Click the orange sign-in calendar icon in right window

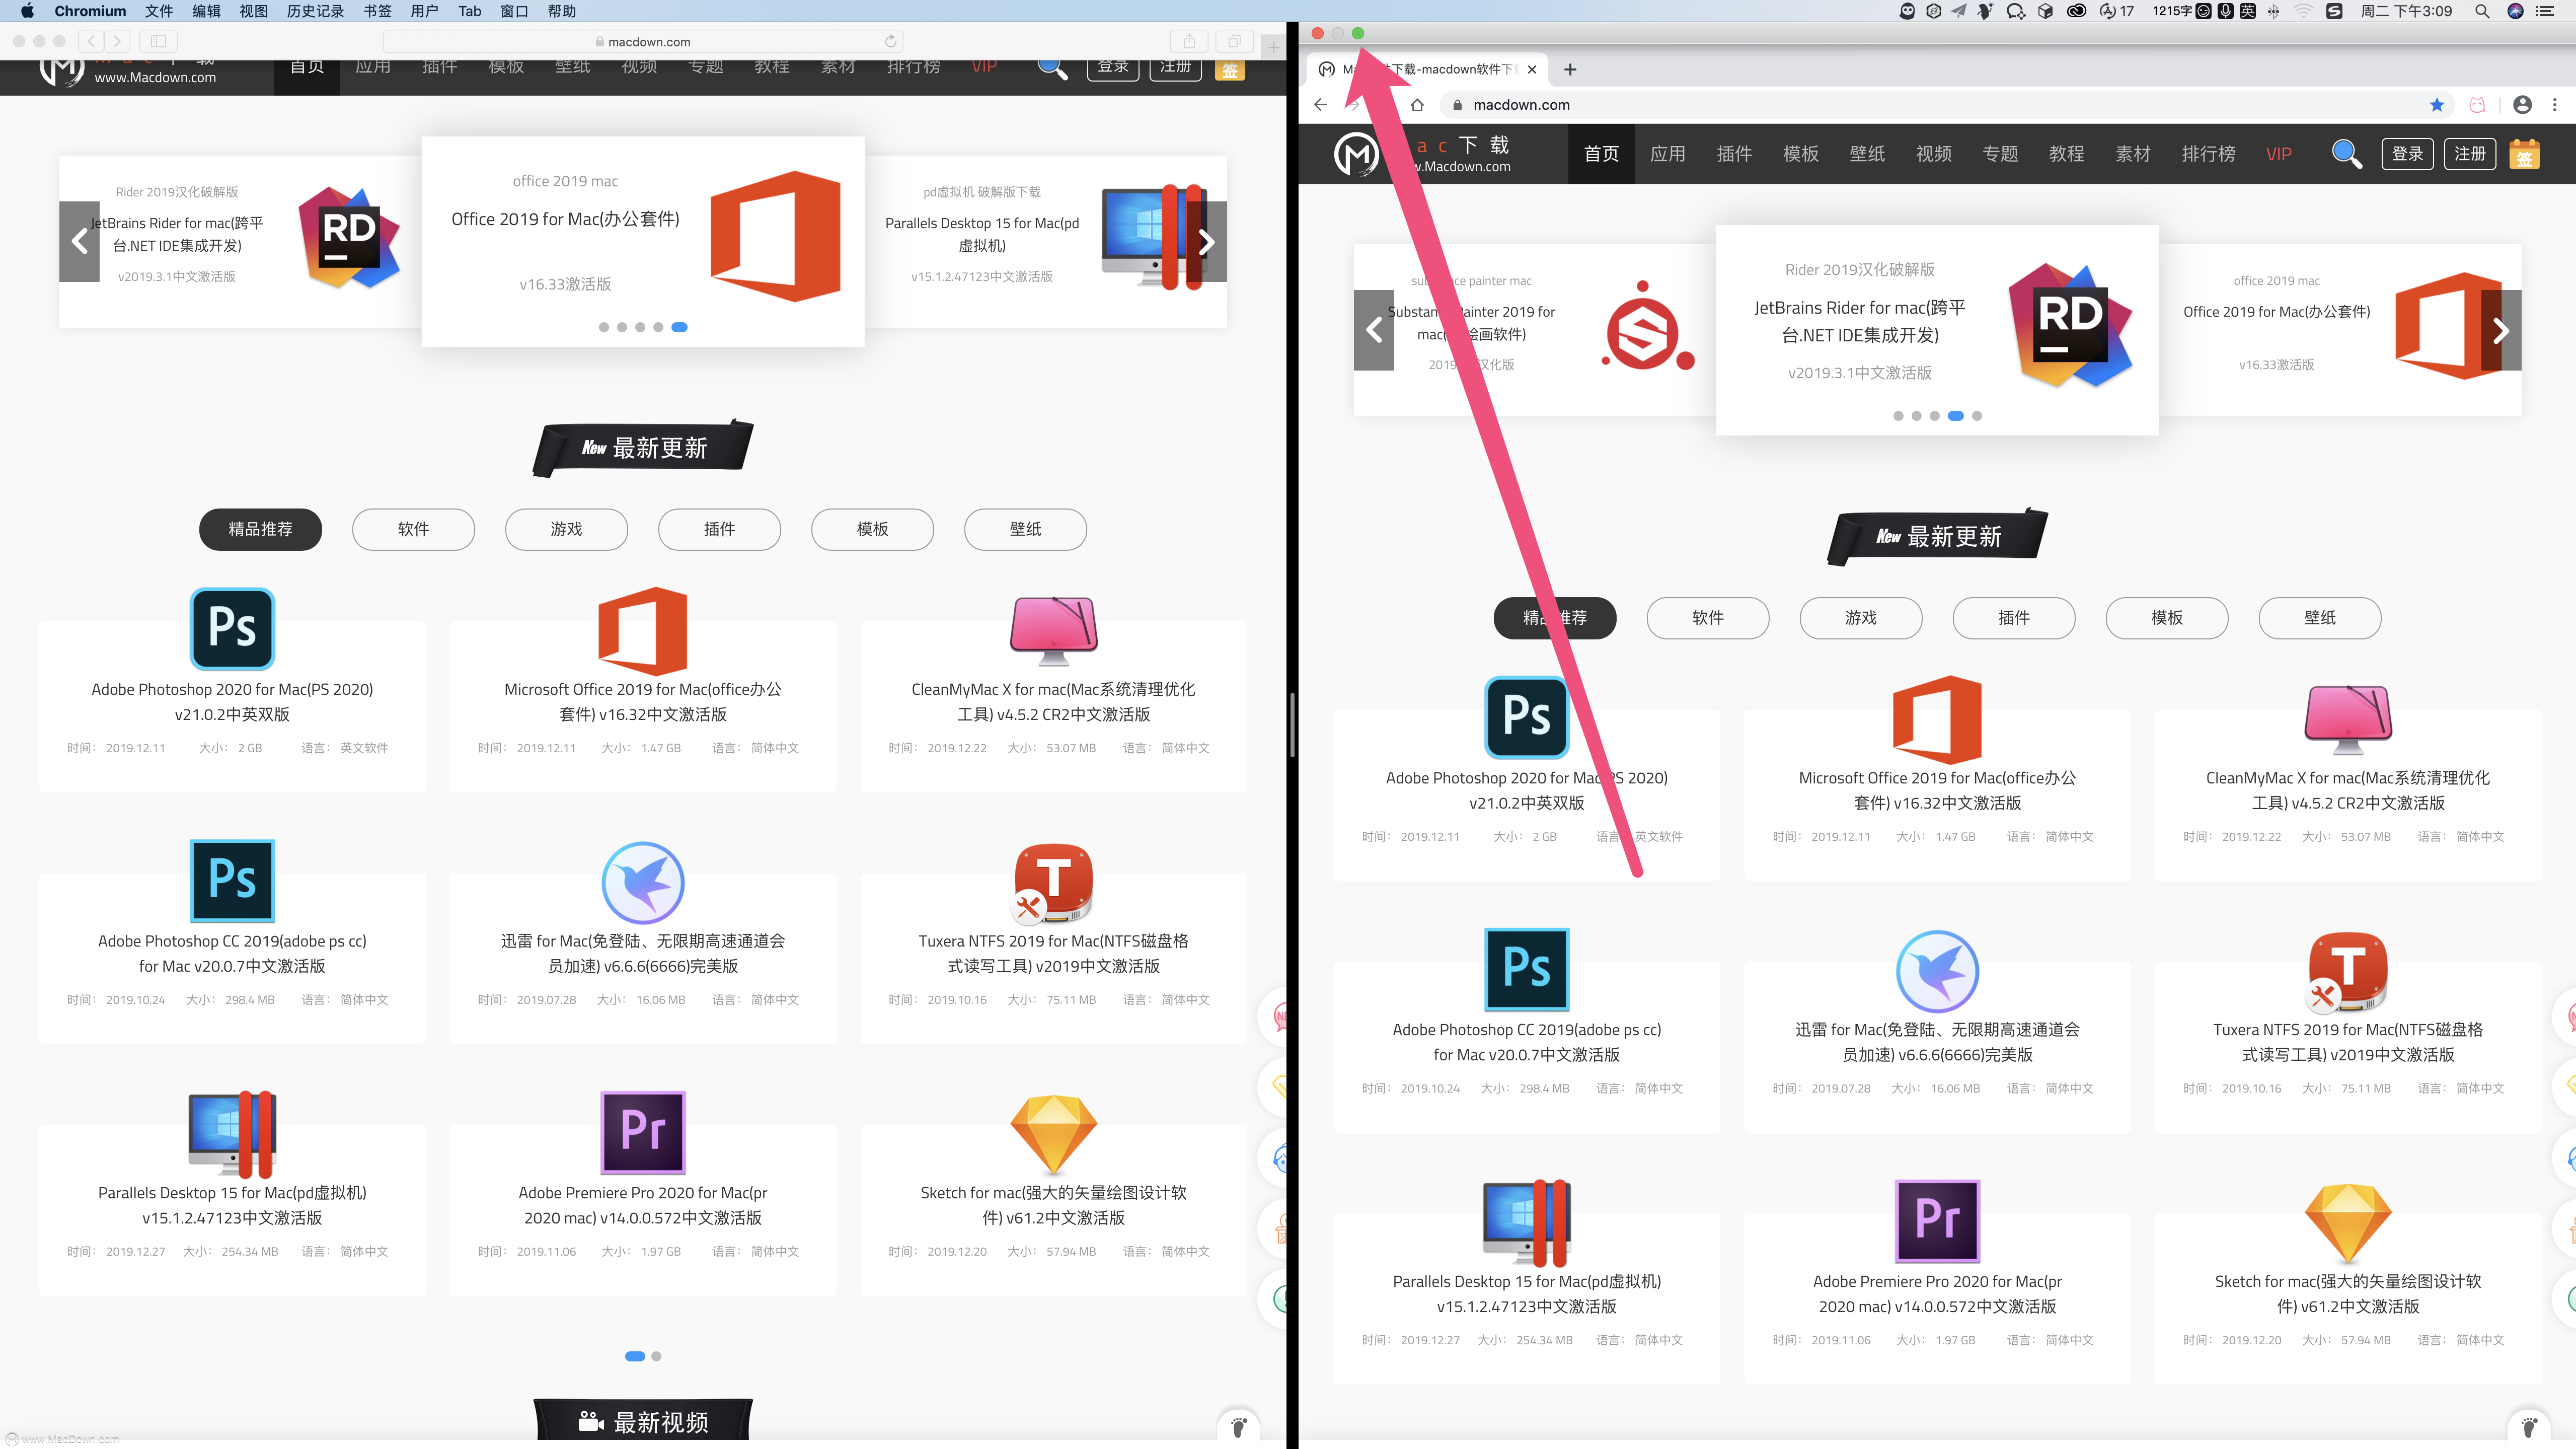click(2524, 154)
